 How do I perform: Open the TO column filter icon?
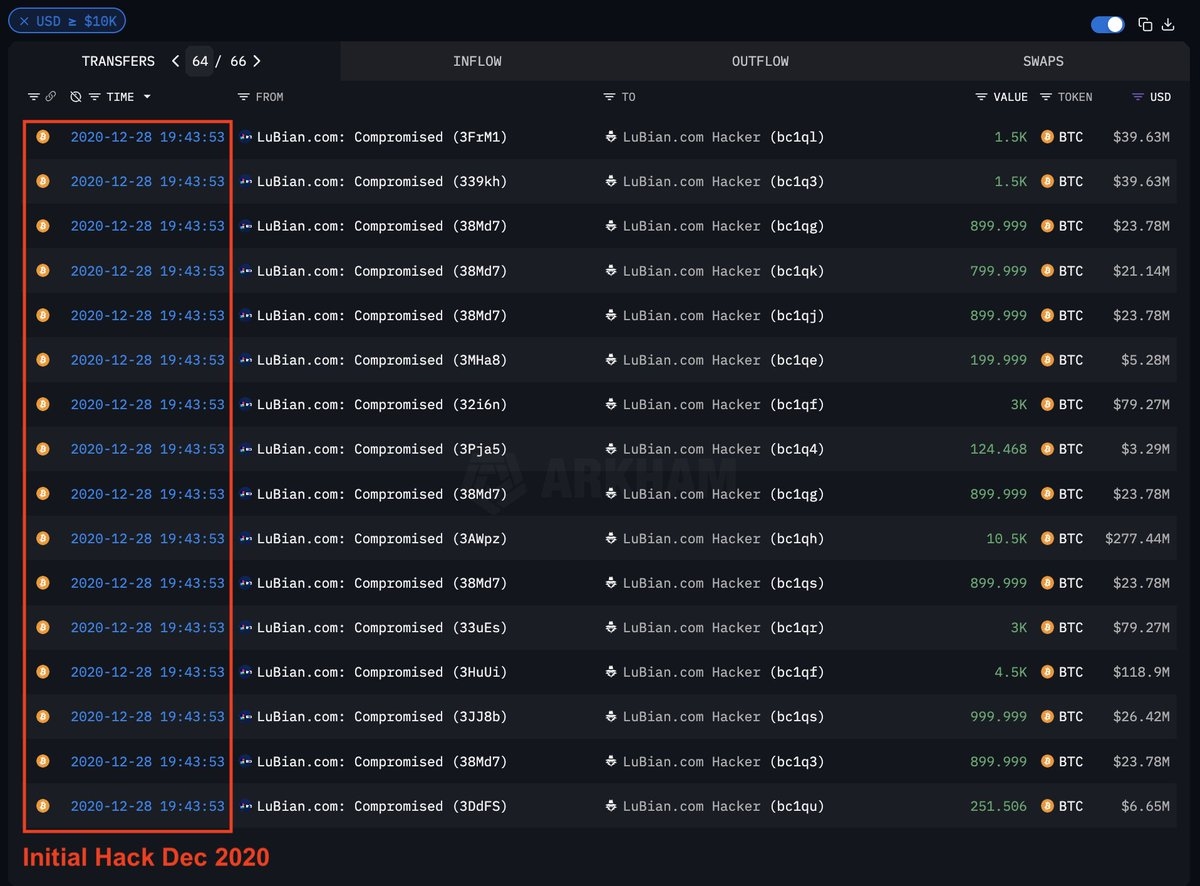click(x=609, y=97)
